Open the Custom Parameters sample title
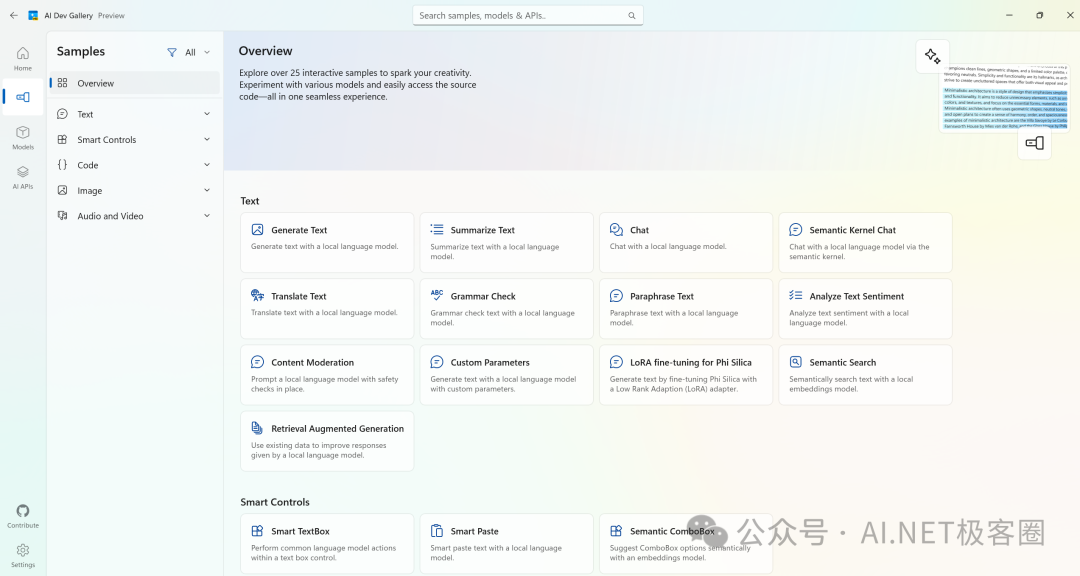Image resolution: width=1080 pixels, height=576 pixels. pos(490,362)
